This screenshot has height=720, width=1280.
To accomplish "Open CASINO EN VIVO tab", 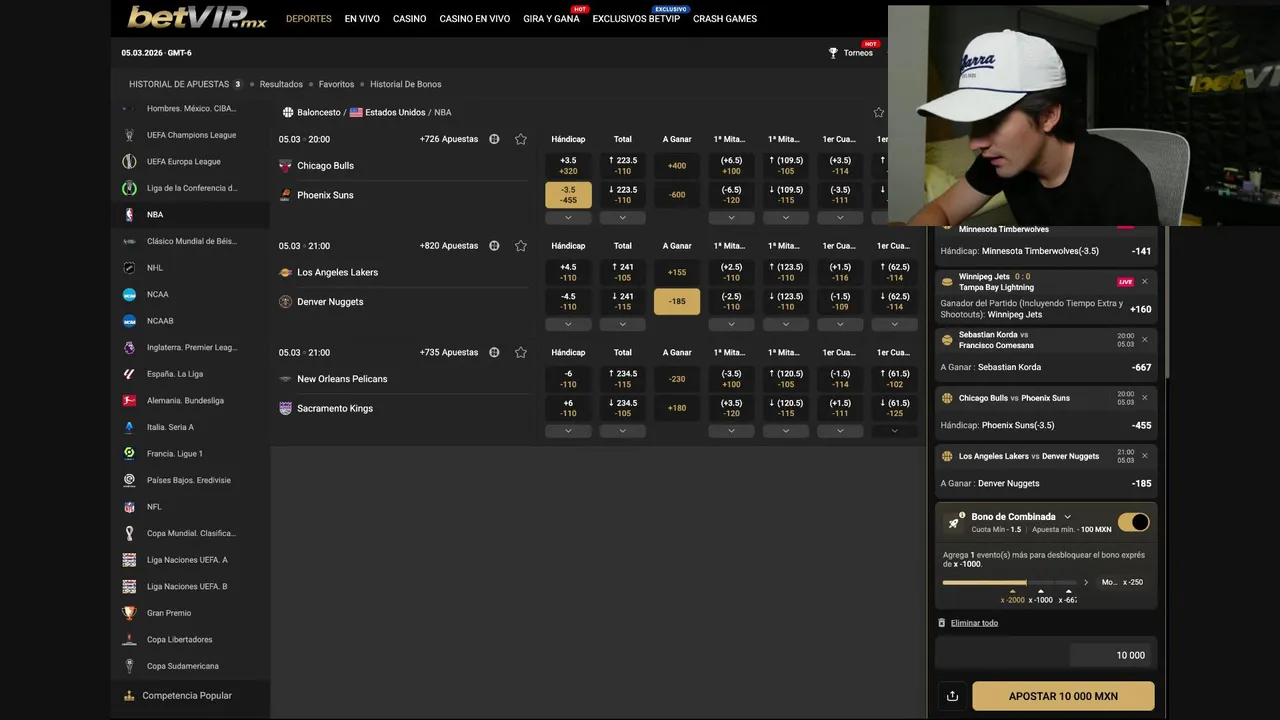I will (475, 19).
